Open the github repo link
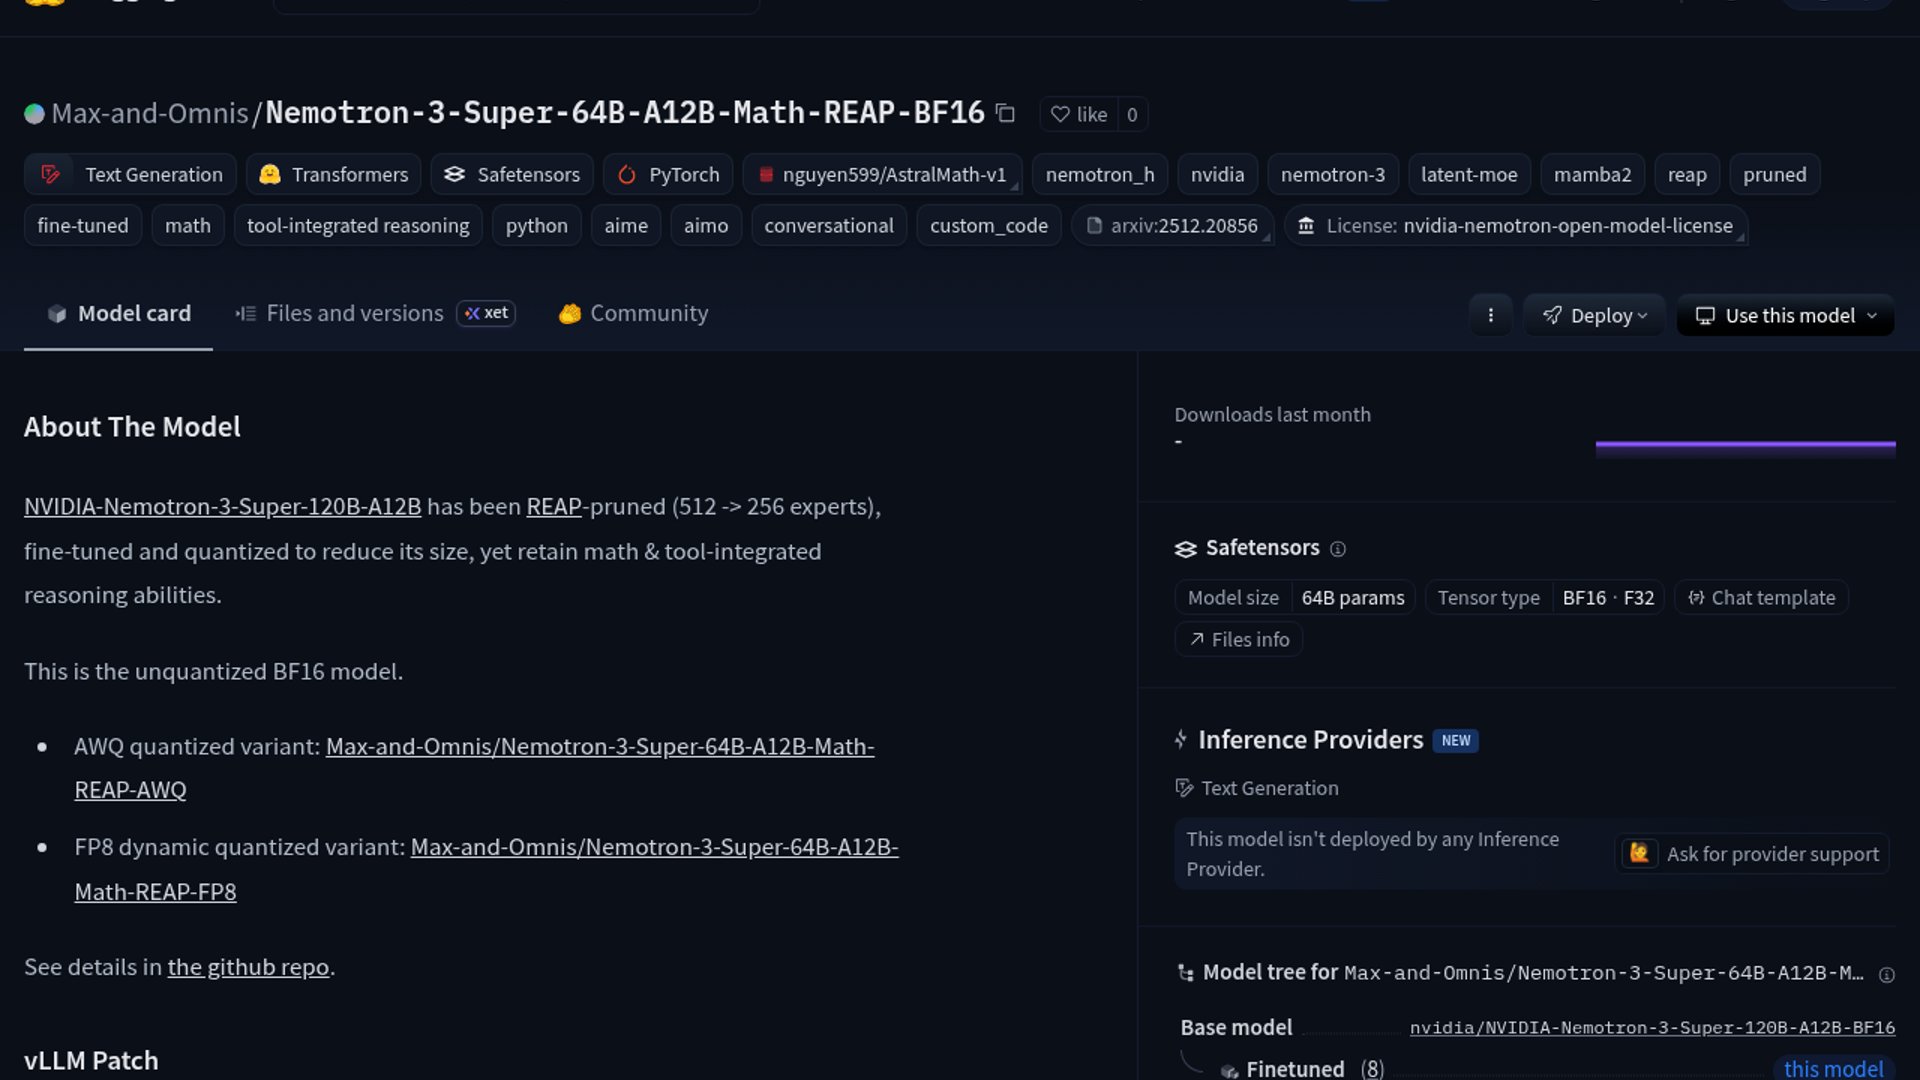This screenshot has width=1920, height=1080. [248, 967]
